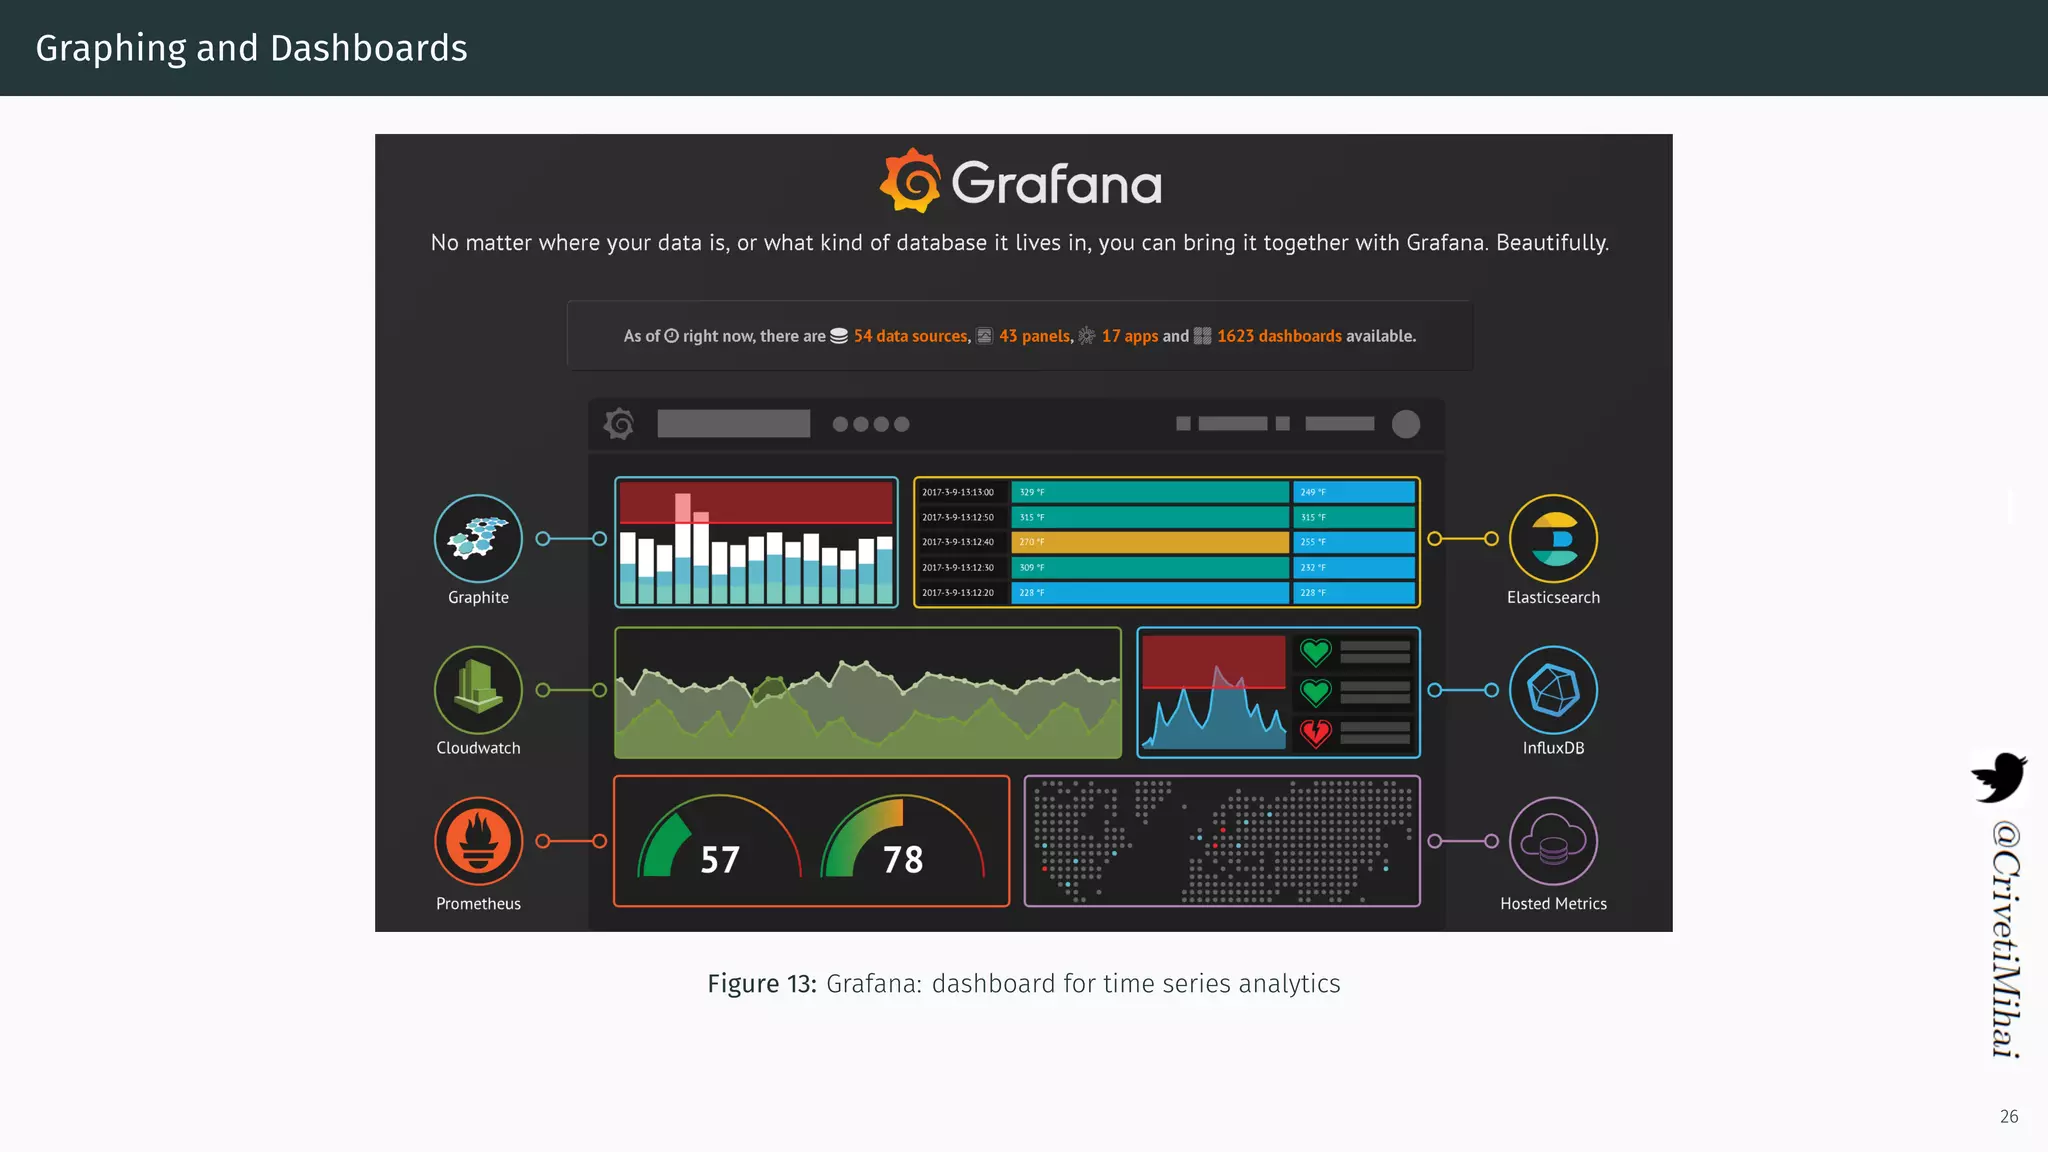Click the grey search bar in mock toolbar
The width and height of the screenshot is (2048, 1152).
tap(734, 424)
